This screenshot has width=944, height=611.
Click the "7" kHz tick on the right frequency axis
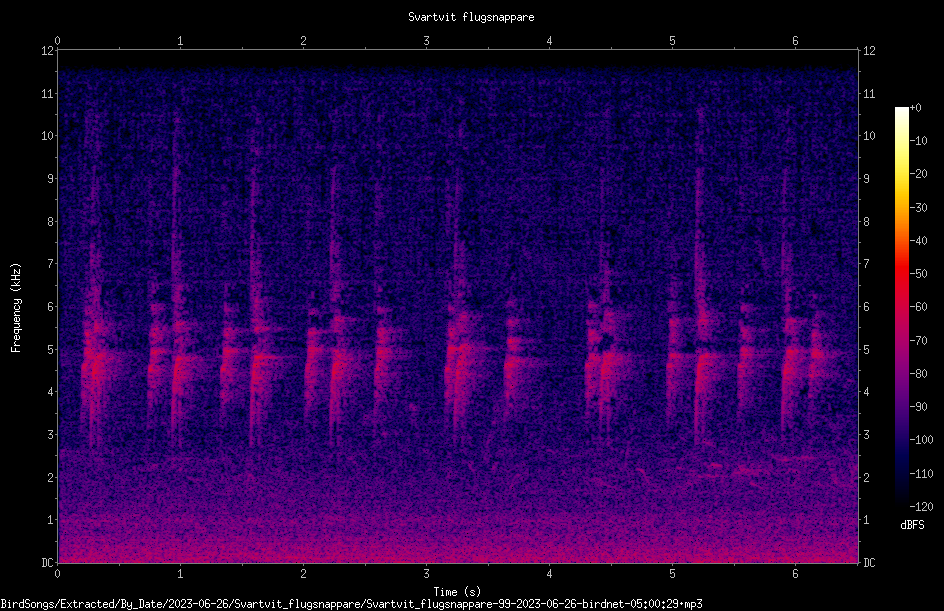(866, 264)
